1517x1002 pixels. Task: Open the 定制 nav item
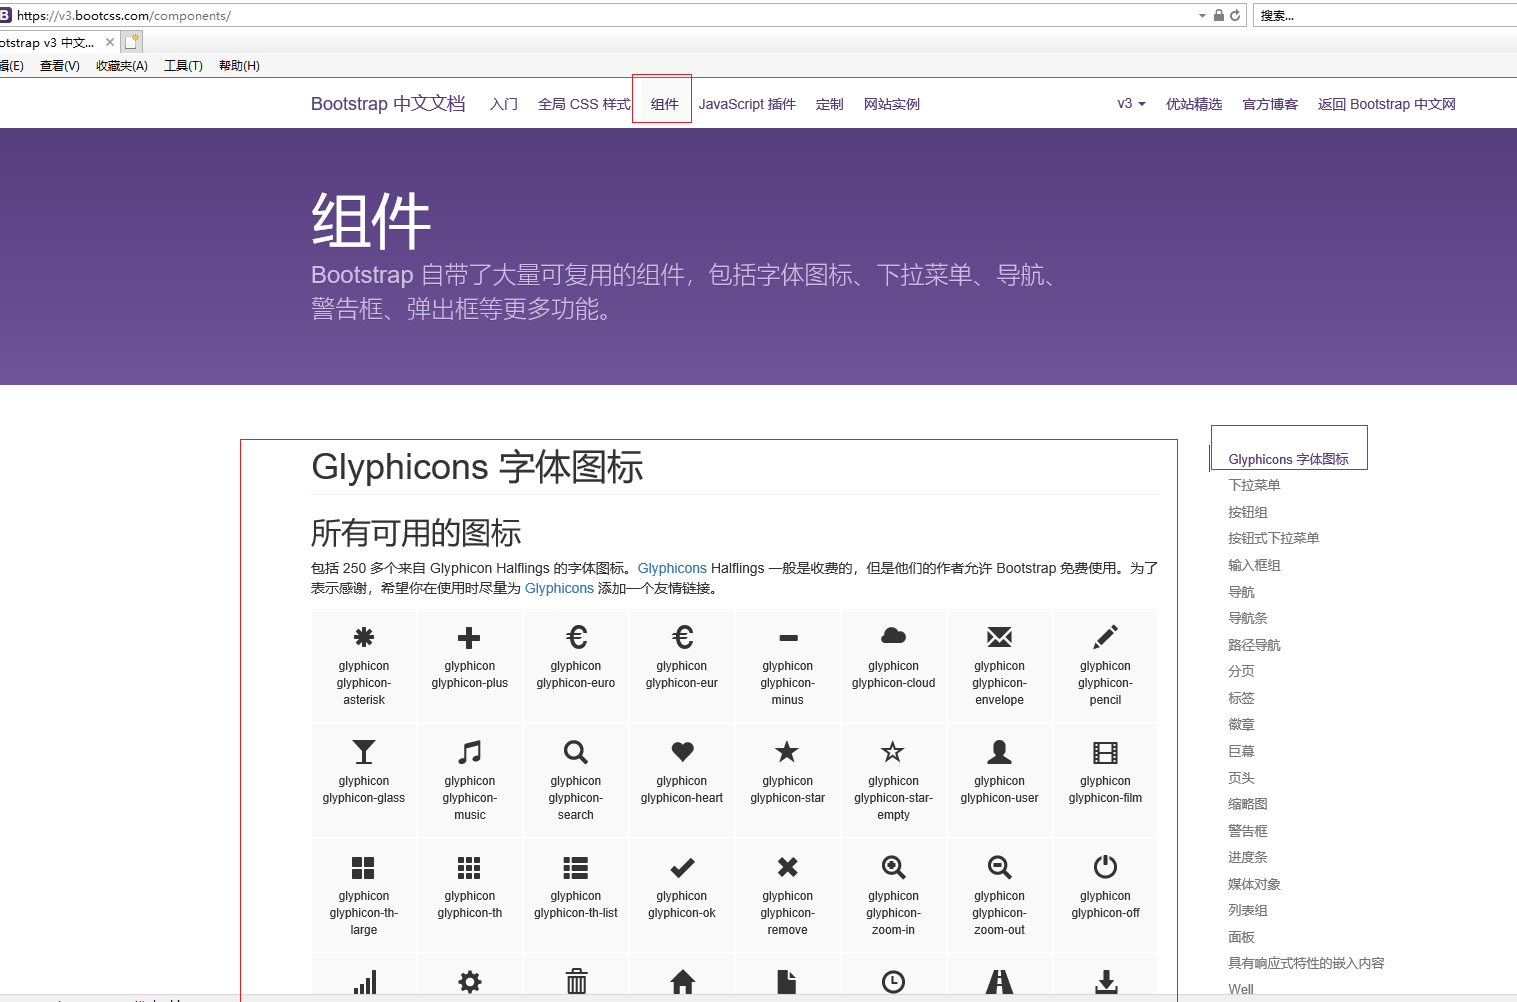(830, 104)
